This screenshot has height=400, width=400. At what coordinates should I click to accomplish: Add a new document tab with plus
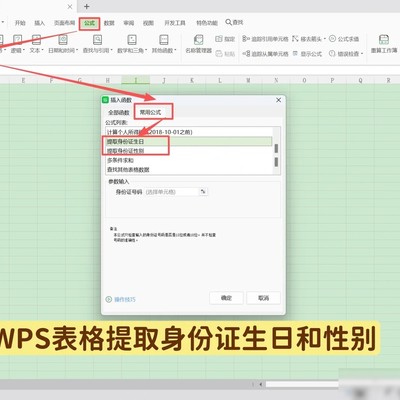(86, 6)
